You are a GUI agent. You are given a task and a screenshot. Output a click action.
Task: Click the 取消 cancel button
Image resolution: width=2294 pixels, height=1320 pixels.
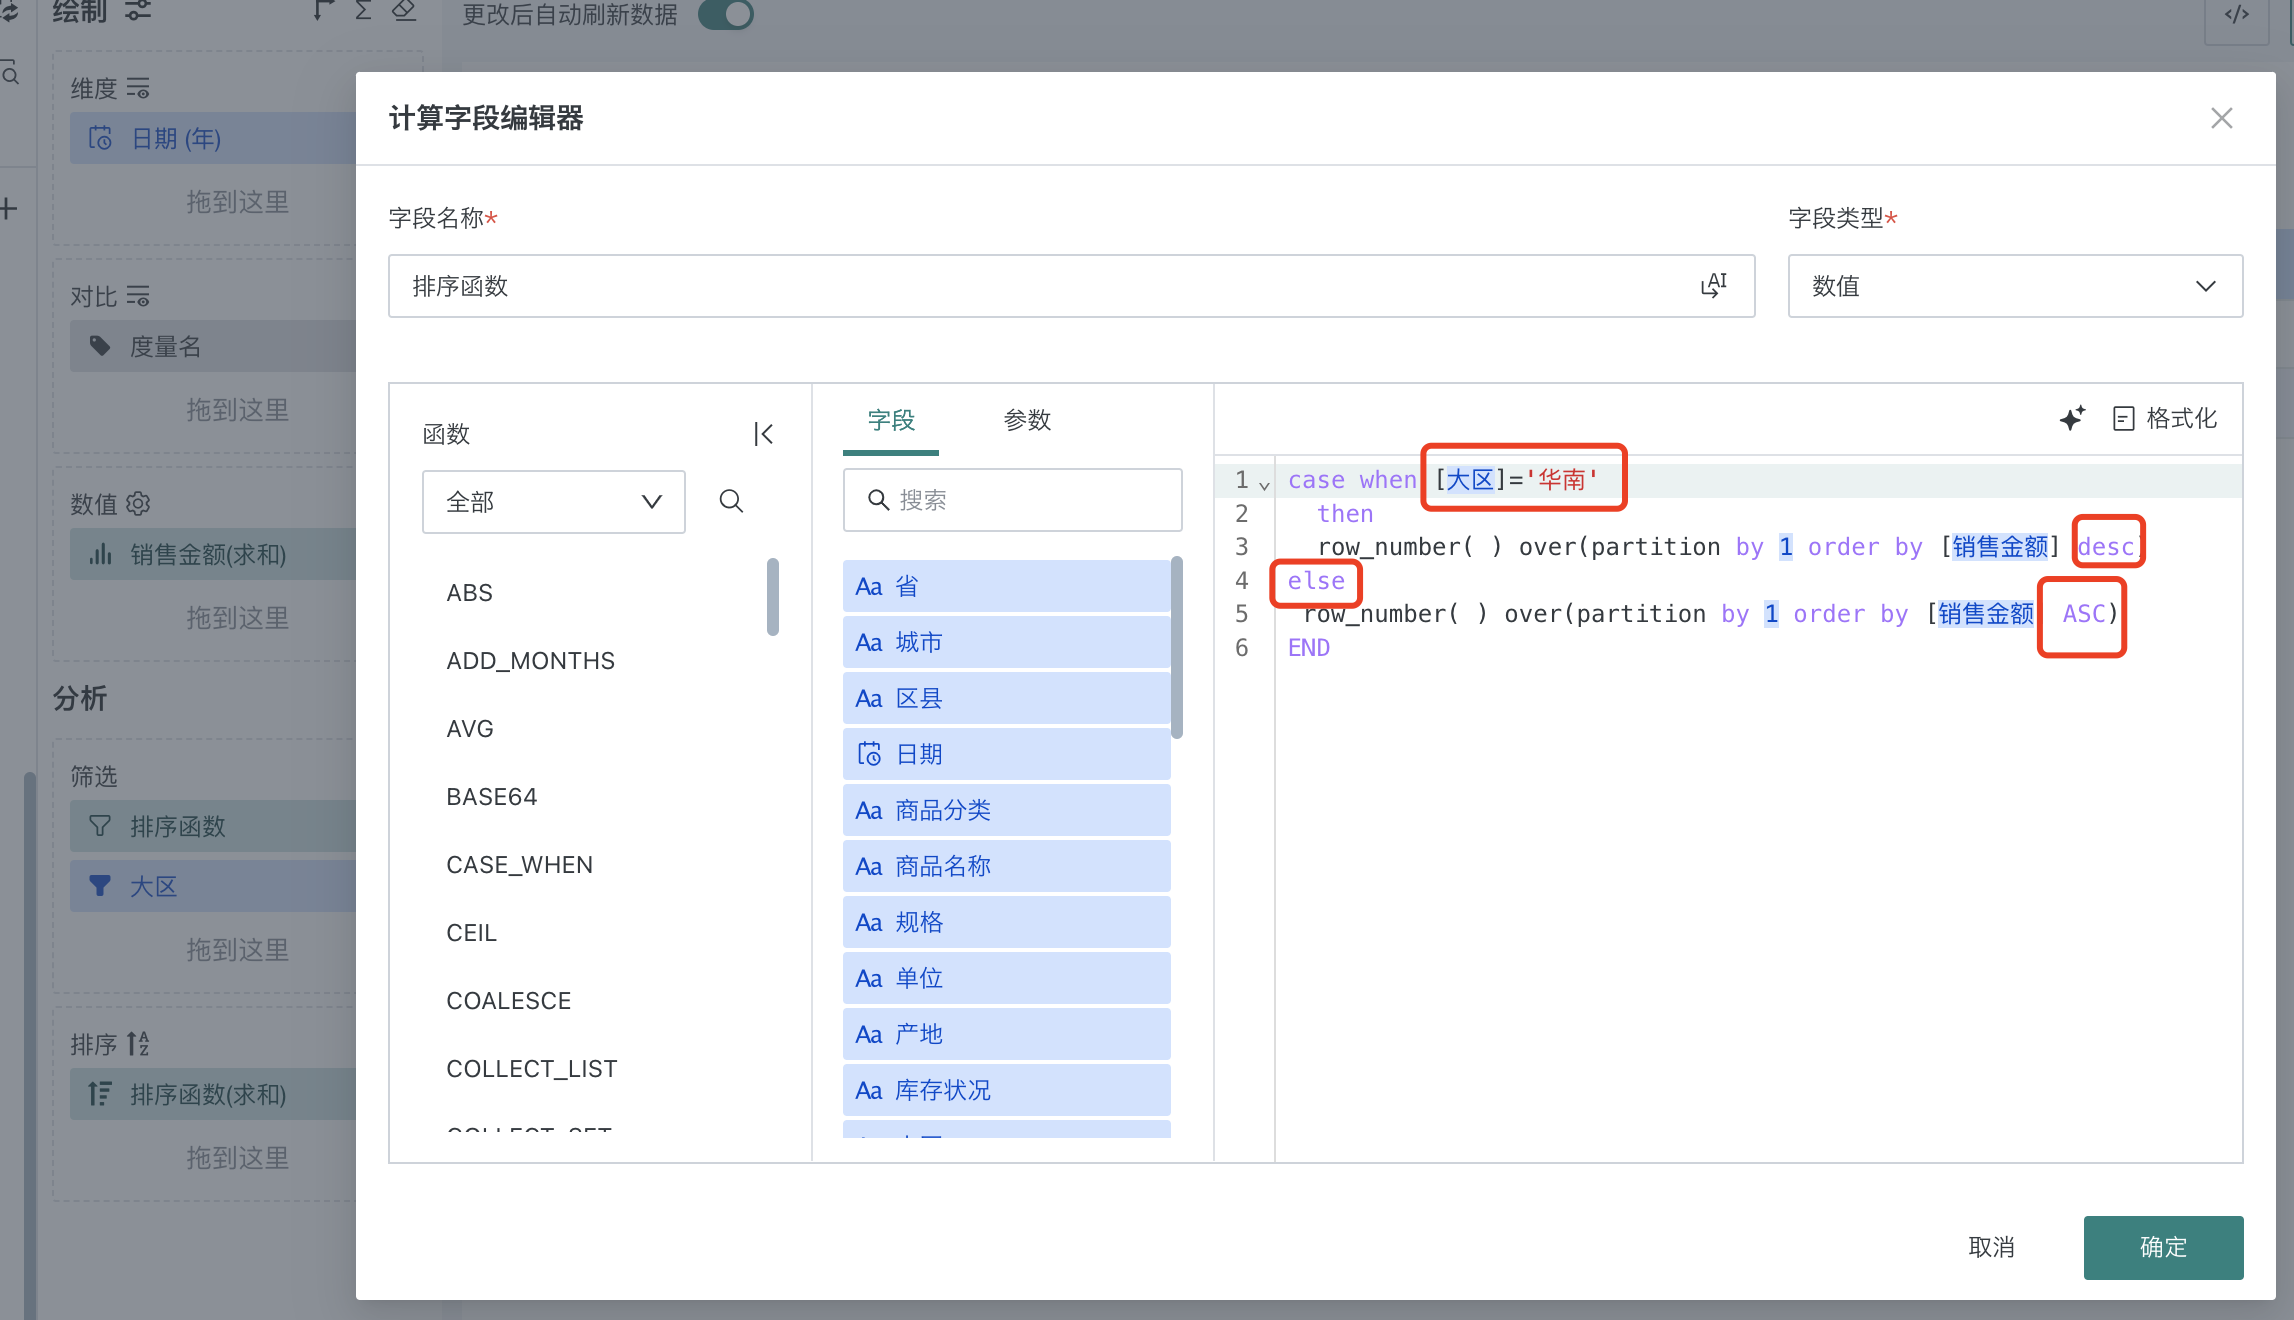click(x=1990, y=1247)
